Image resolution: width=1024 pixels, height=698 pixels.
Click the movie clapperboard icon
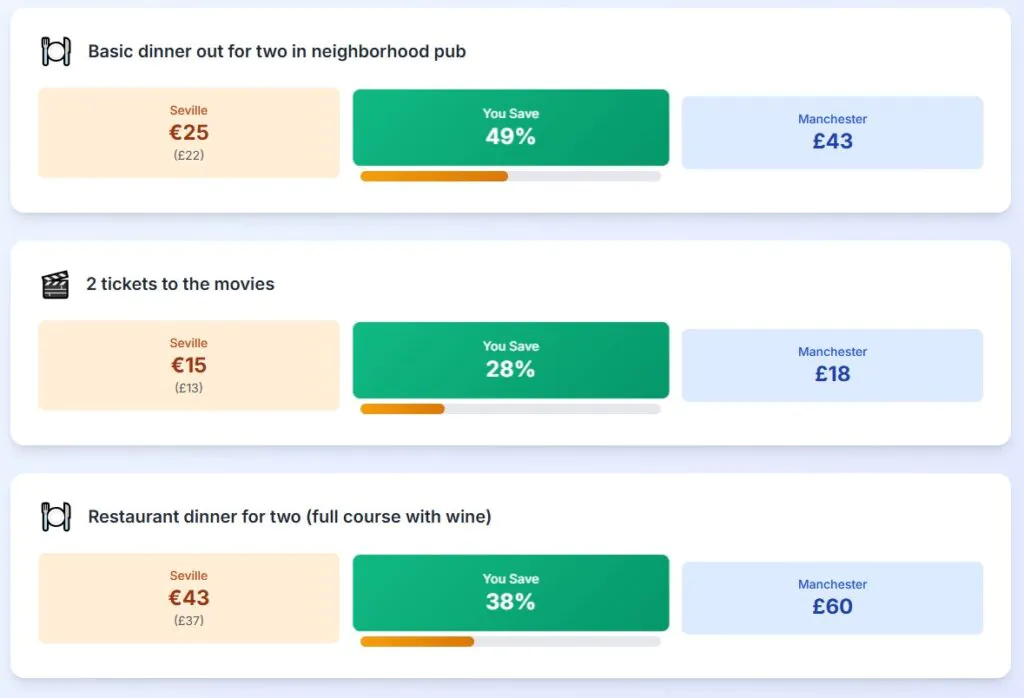(55, 284)
